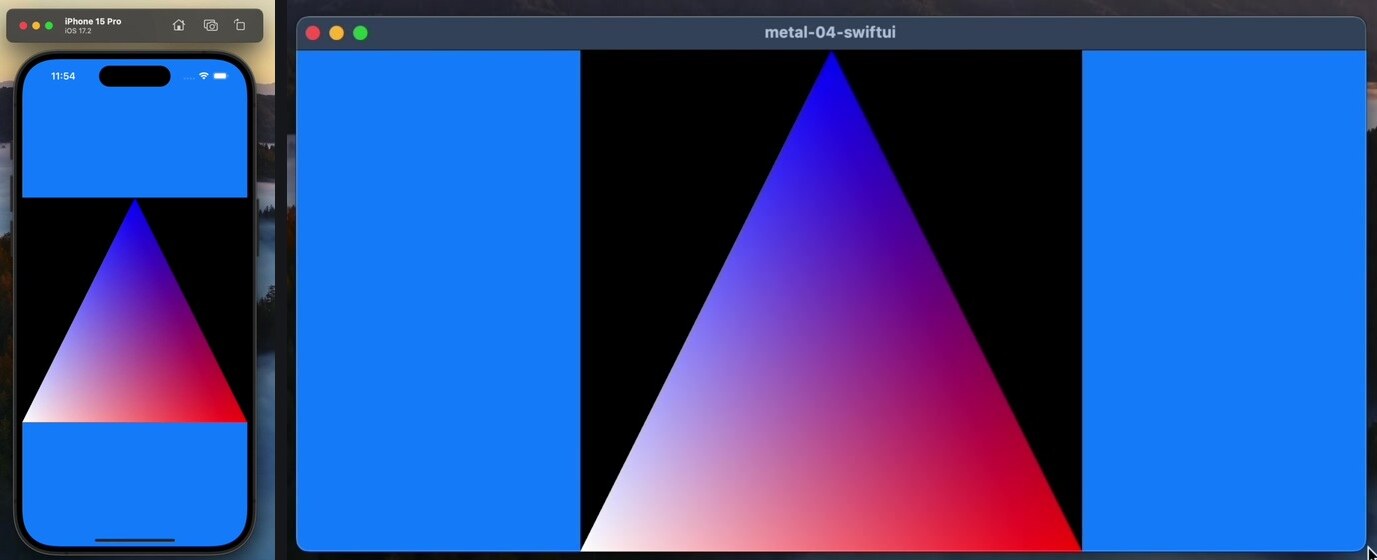Tap the battery icon in iPhone status bar
The height and width of the screenshot is (560, 1377).
[x=220, y=76]
